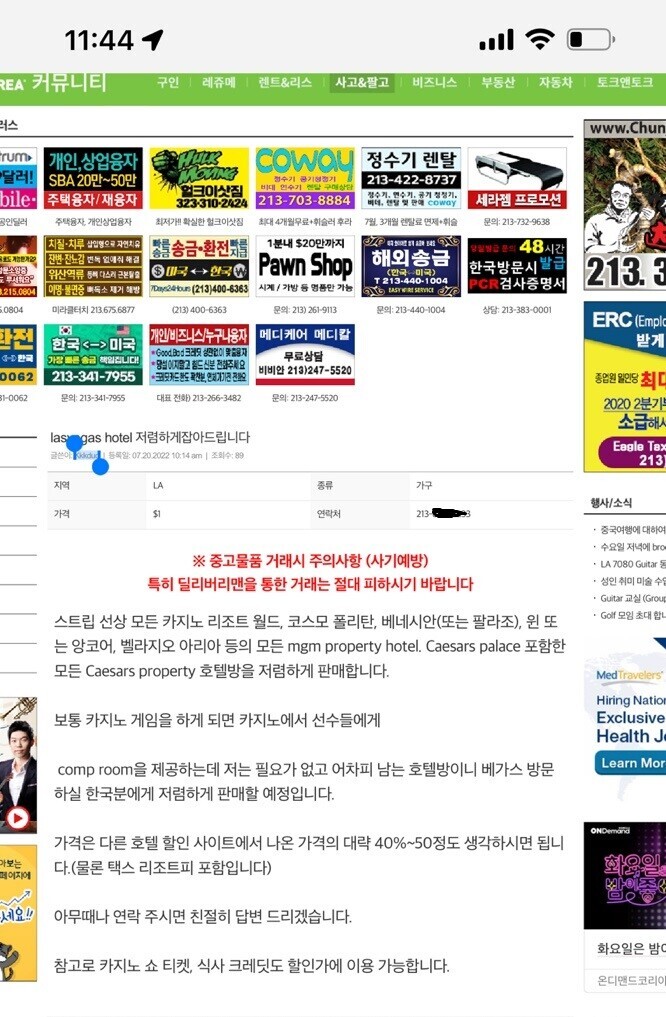Open news item 중국여행에 대하여
This screenshot has width=666, height=1017.
tap(632, 530)
